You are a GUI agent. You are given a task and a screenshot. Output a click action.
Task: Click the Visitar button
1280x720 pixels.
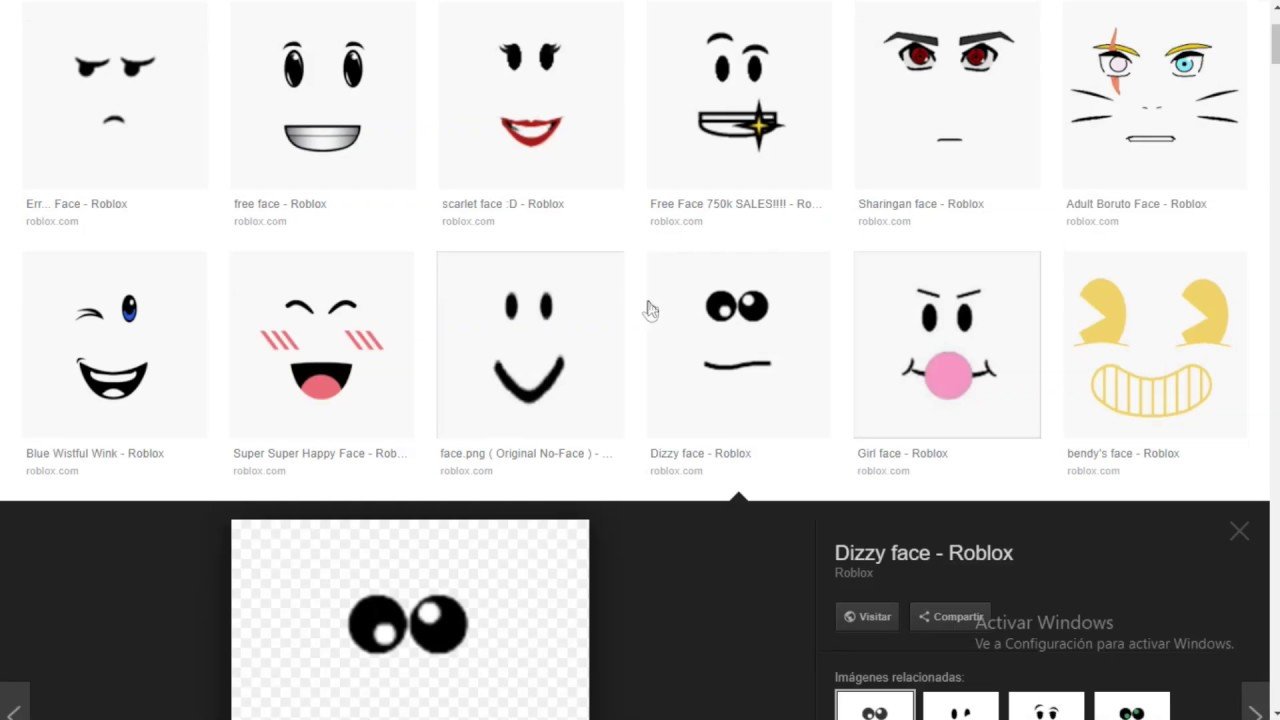tap(867, 617)
